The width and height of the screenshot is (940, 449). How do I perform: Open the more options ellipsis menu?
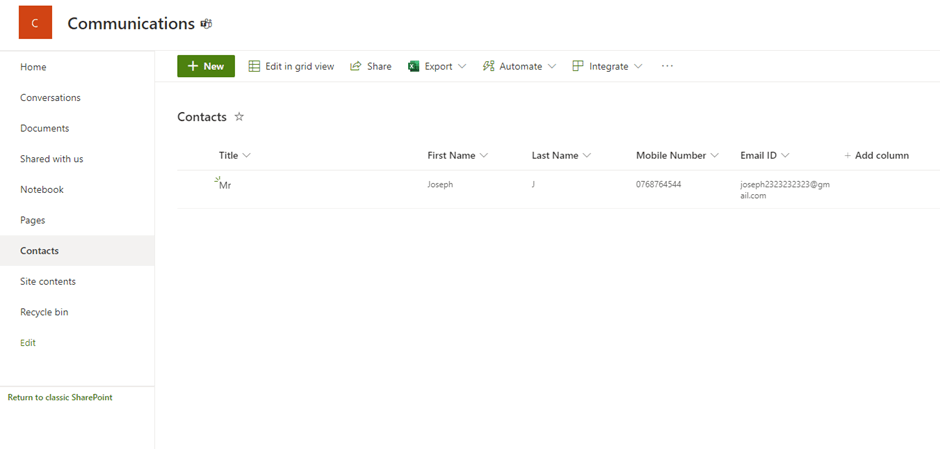coord(667,66)
